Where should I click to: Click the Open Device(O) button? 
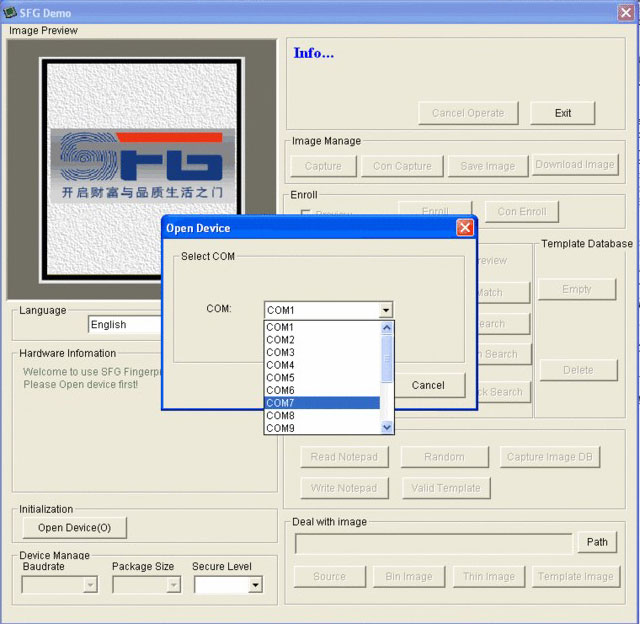(75, 528)
